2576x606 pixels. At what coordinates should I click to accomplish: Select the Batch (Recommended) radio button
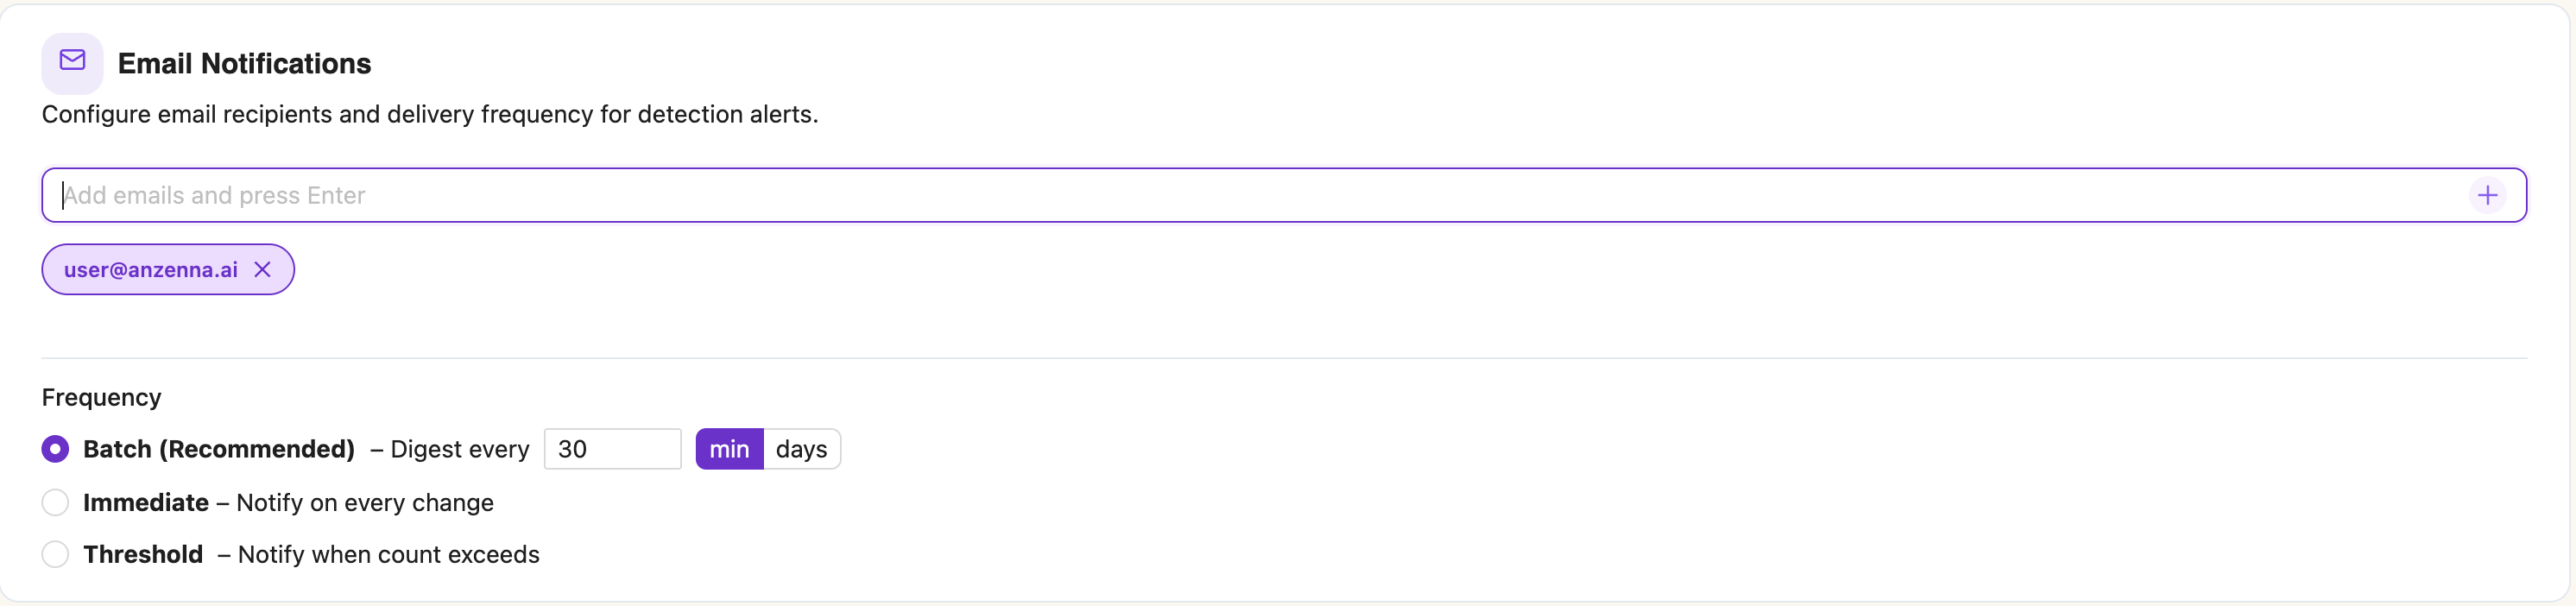tap(56, 449)
